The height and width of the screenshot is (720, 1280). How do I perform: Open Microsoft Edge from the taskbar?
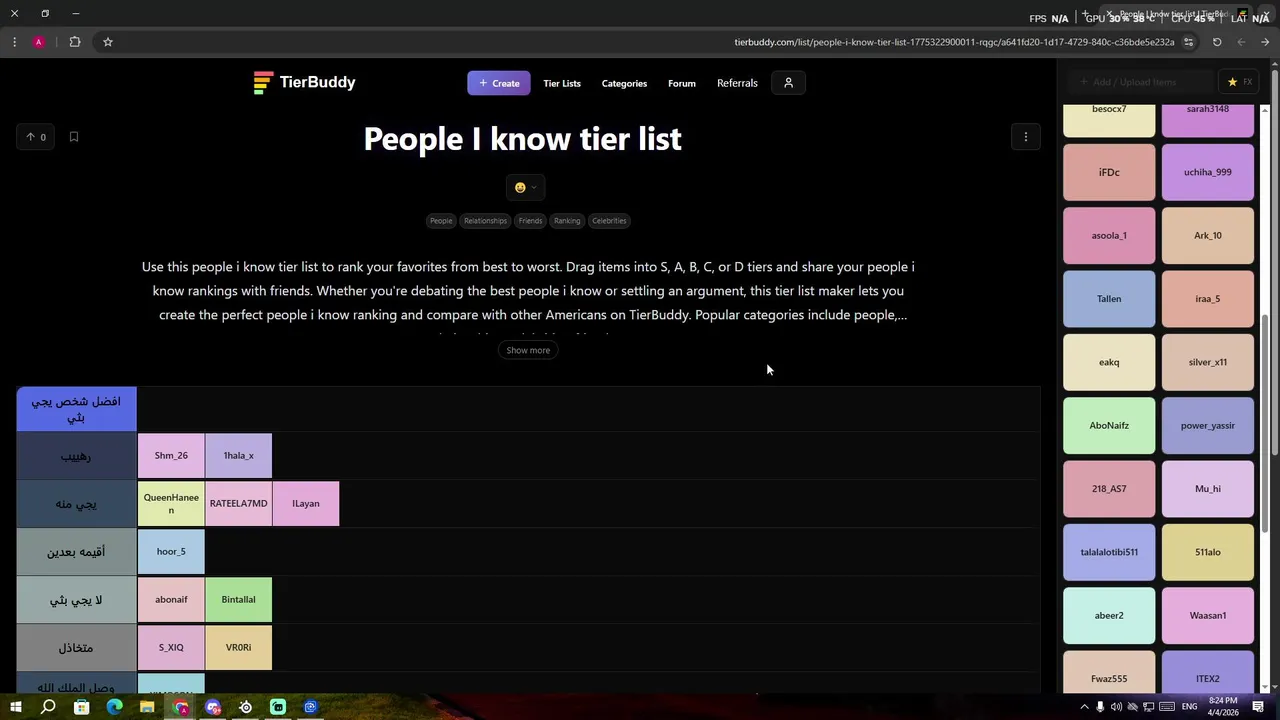tap(114, 707)
